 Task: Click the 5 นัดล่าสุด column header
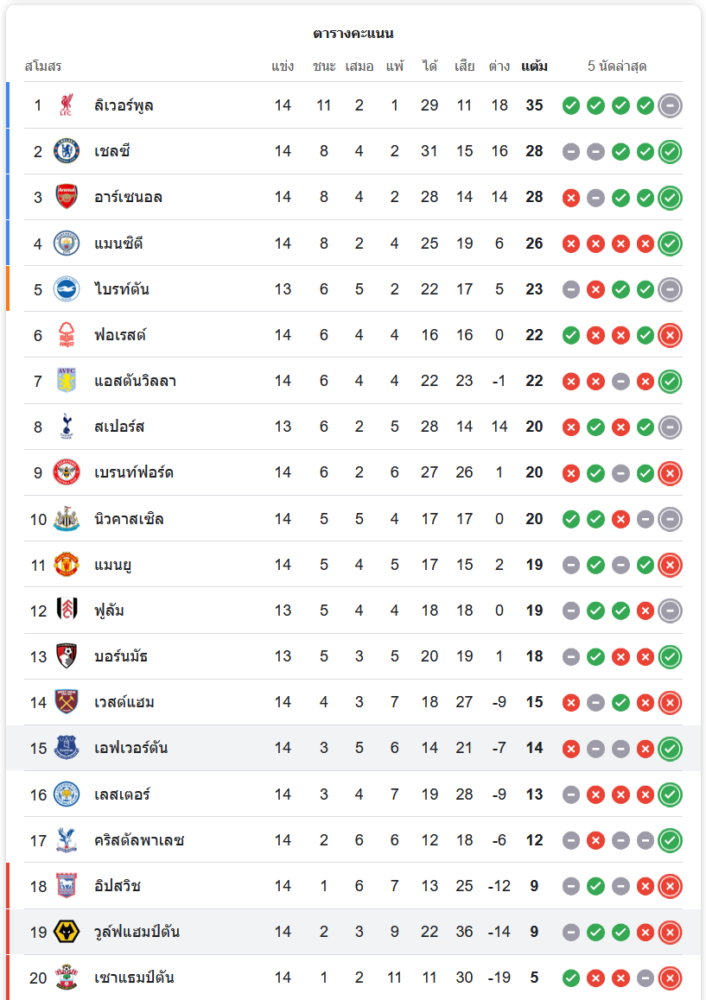pyautogui.click(x=617, y=67)
